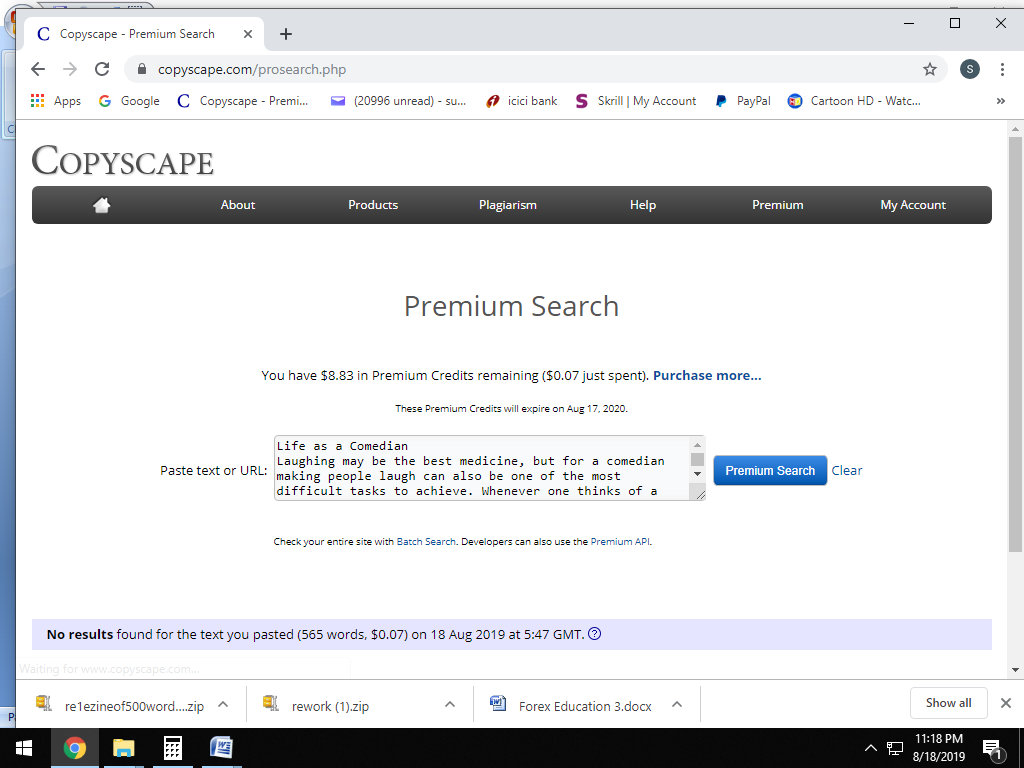Viewport: 1024px width, 768px height.
Task: Click the address bar URL
Action: (x=251, y=69)
